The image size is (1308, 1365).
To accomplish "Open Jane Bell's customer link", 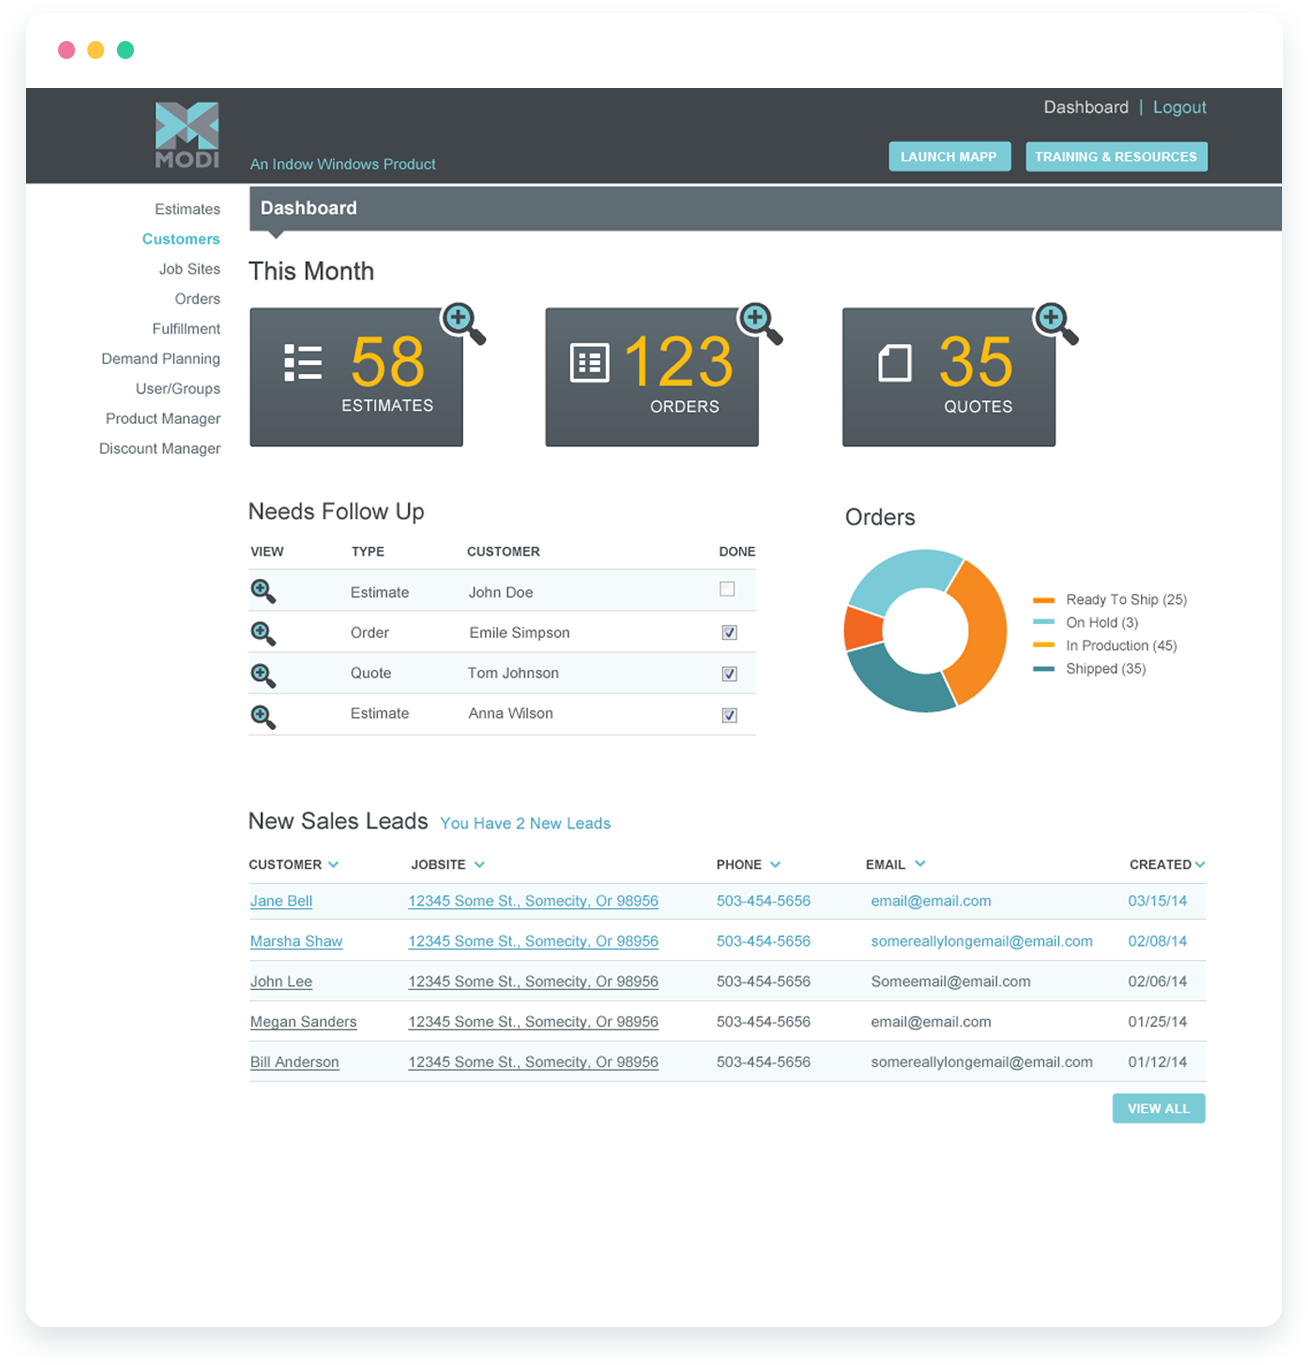I will (x=281, y=901).
